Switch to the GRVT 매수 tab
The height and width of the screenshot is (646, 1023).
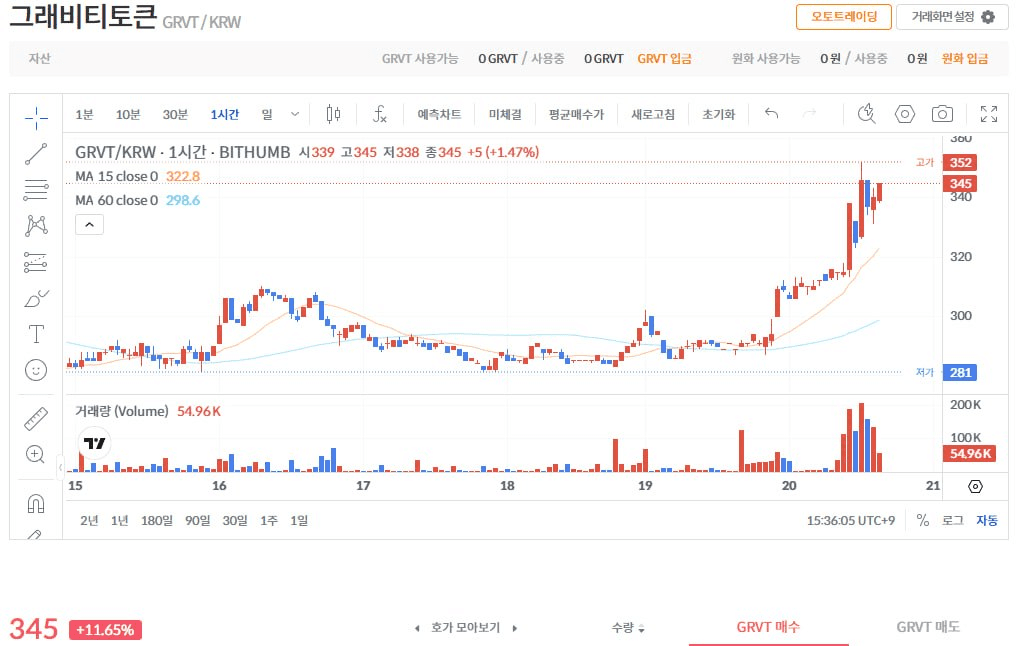(768, 627)
